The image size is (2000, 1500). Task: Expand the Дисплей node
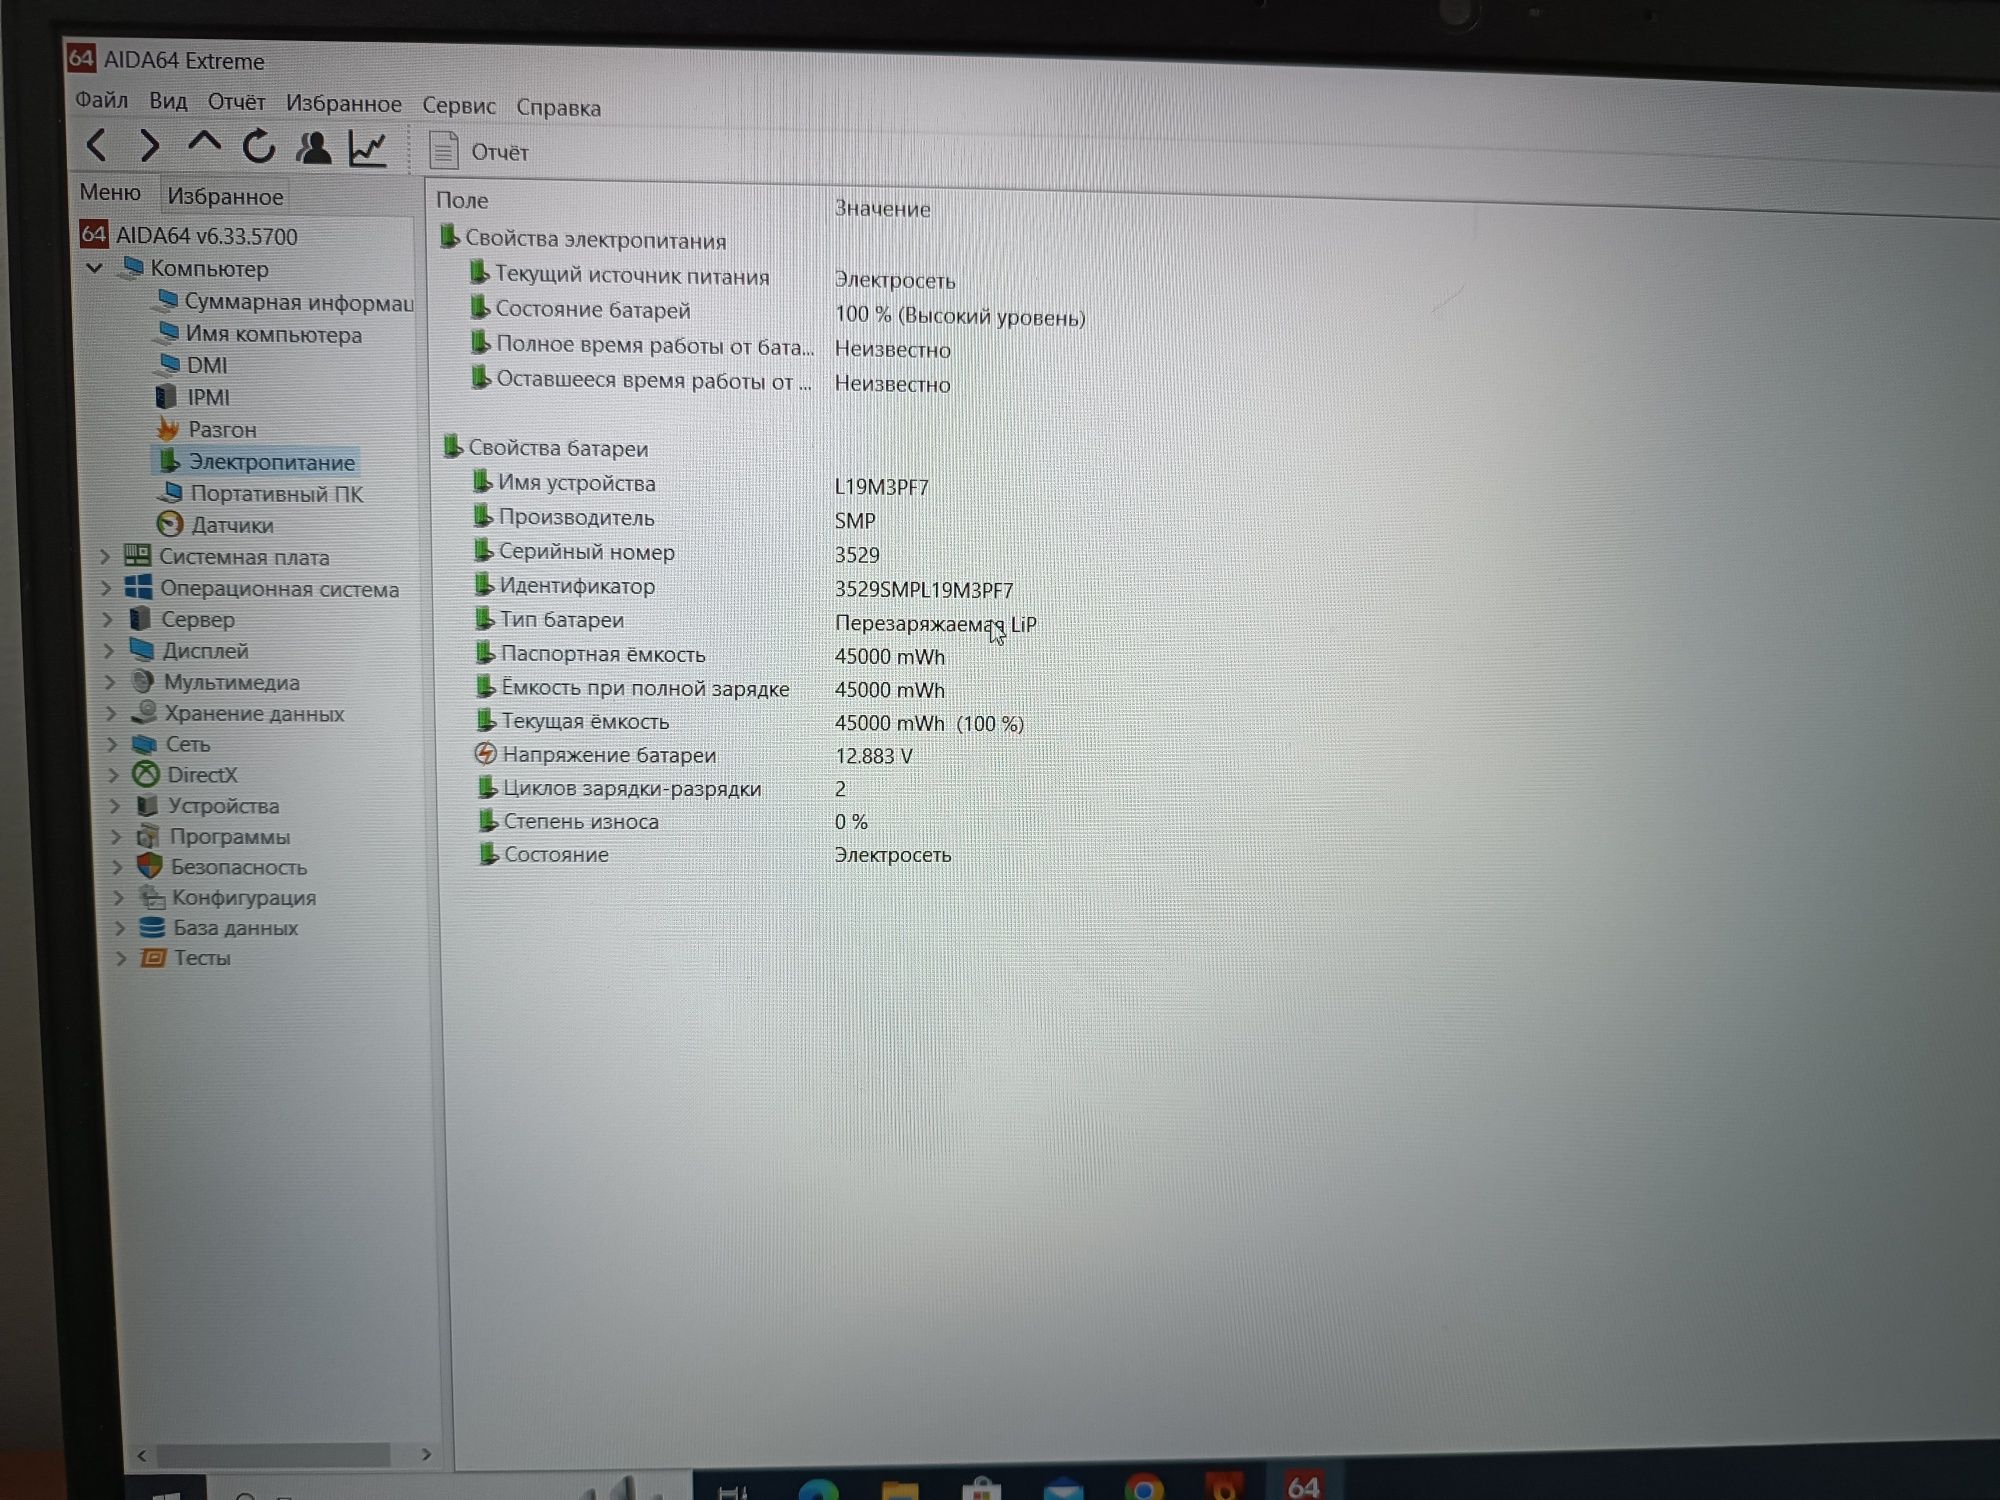pyautogui.click(x=108, y=650)
